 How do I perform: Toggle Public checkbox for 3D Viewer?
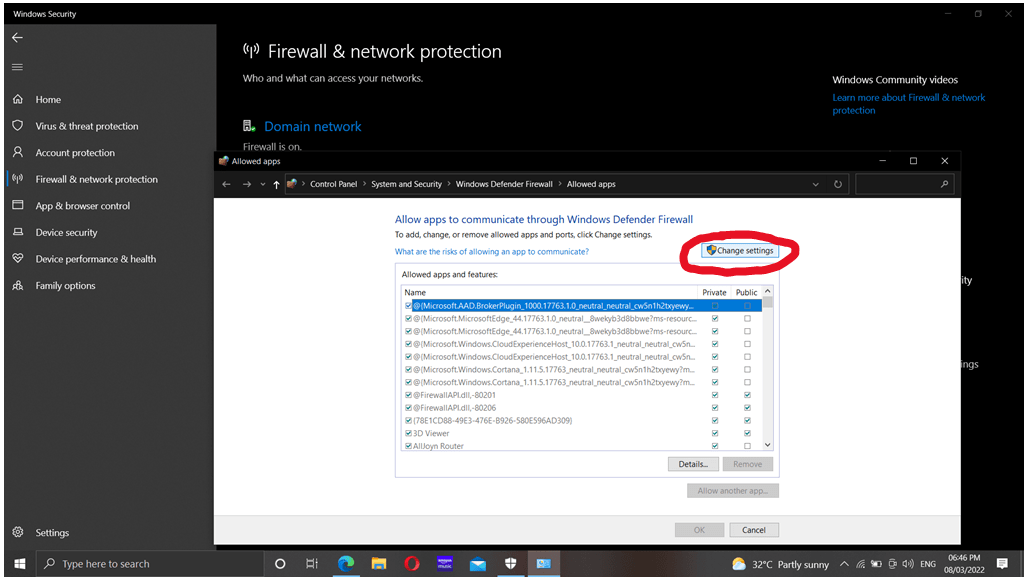[x=746, y=433]
